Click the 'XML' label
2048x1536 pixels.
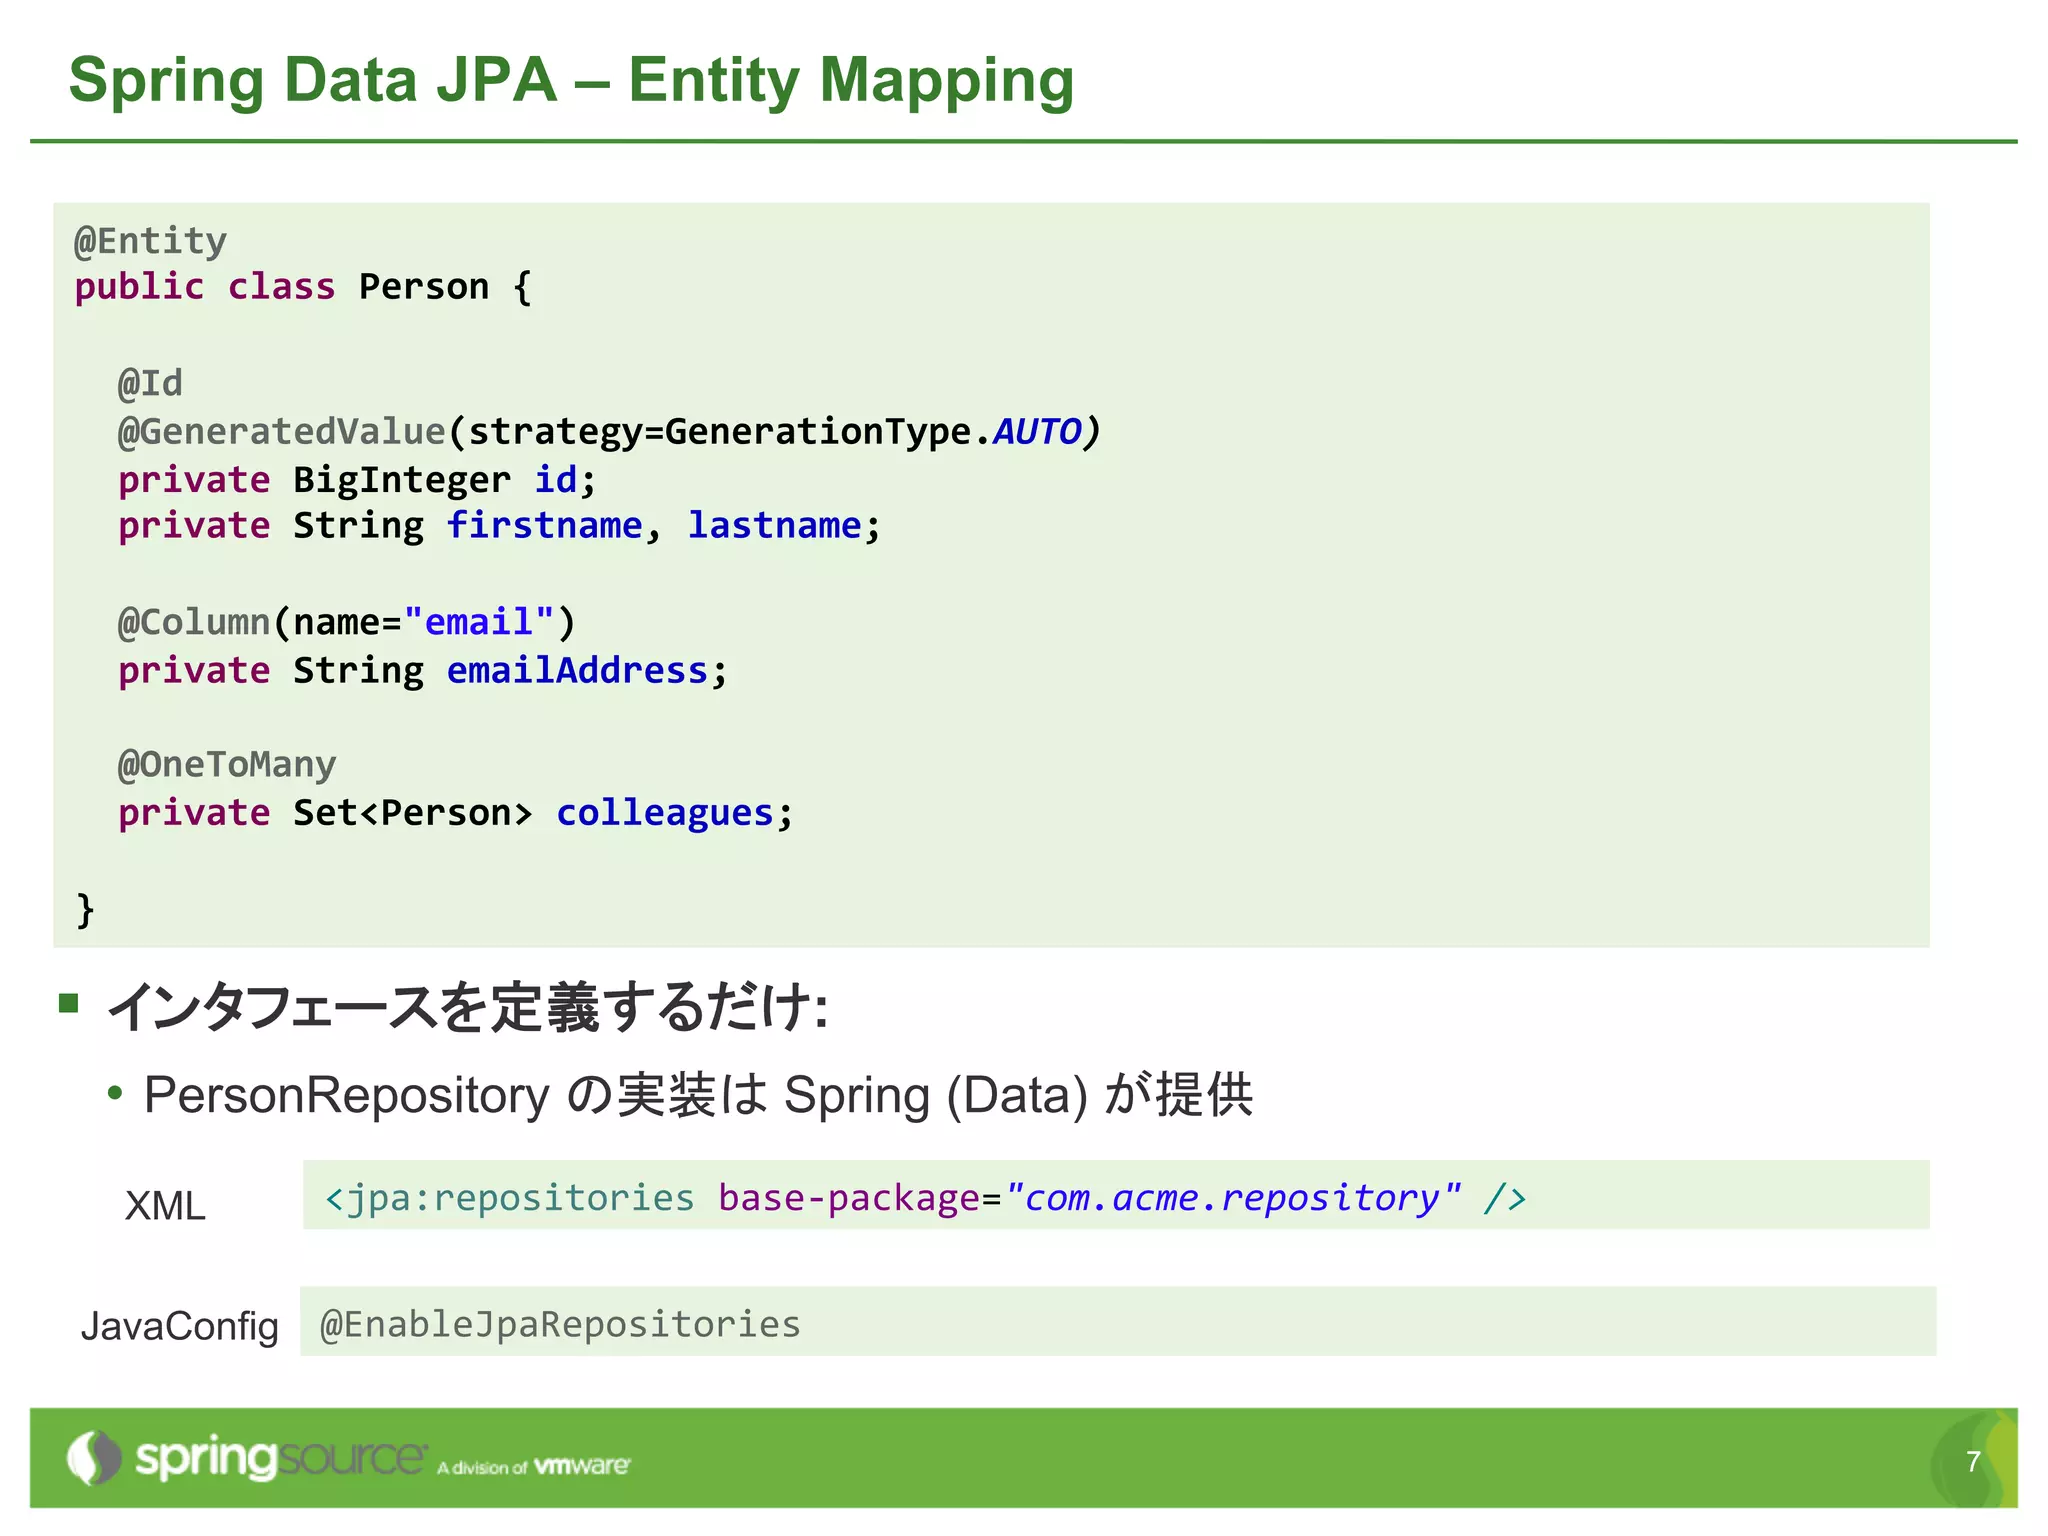point(165,1206)
